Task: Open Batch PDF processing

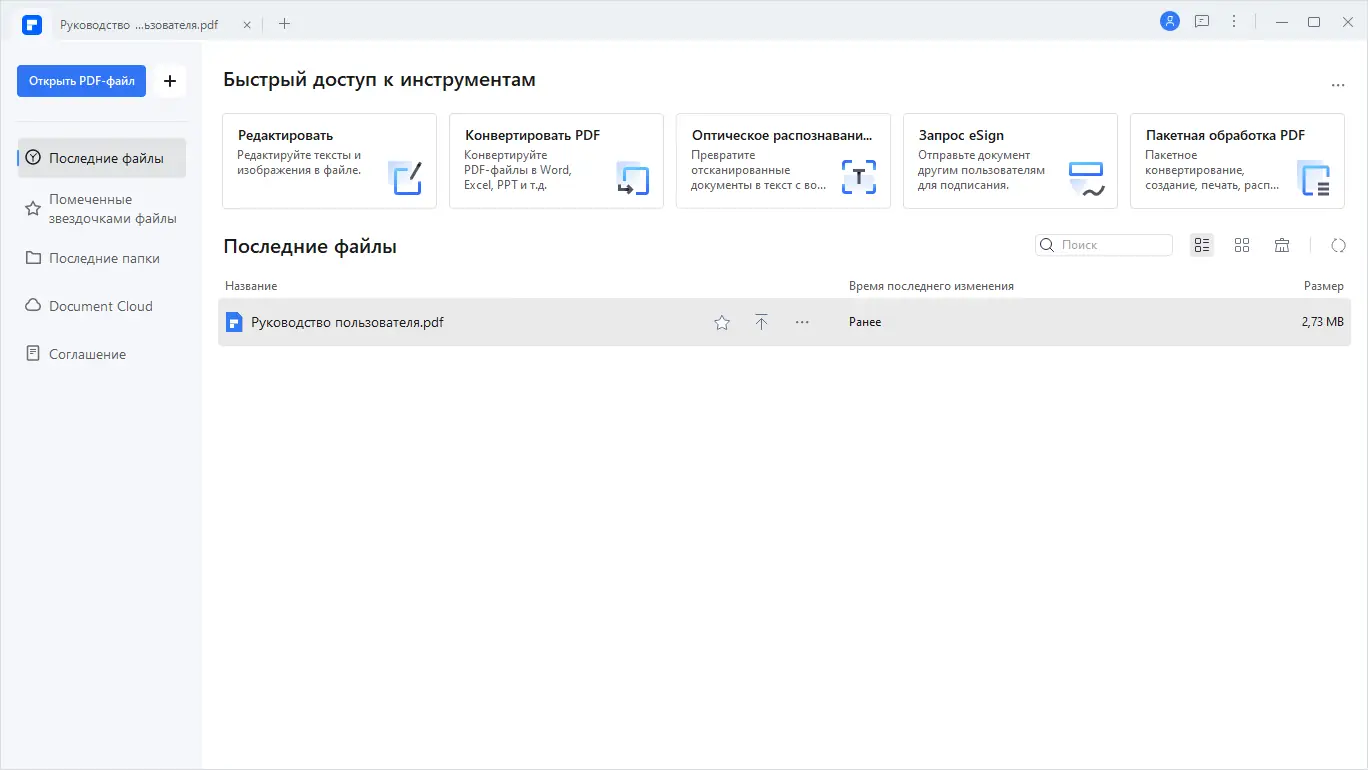Action: tap(1237, 160)
